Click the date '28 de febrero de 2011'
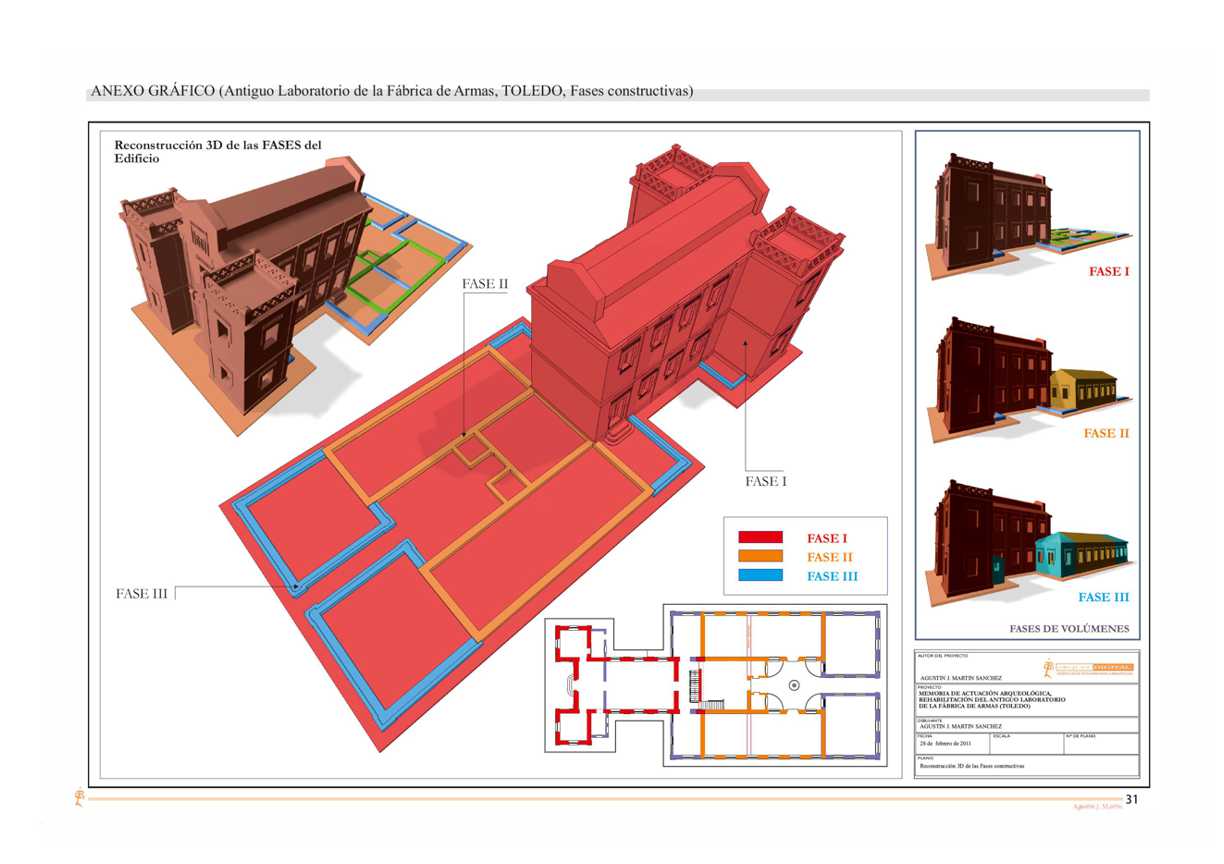 pos(945,744)
